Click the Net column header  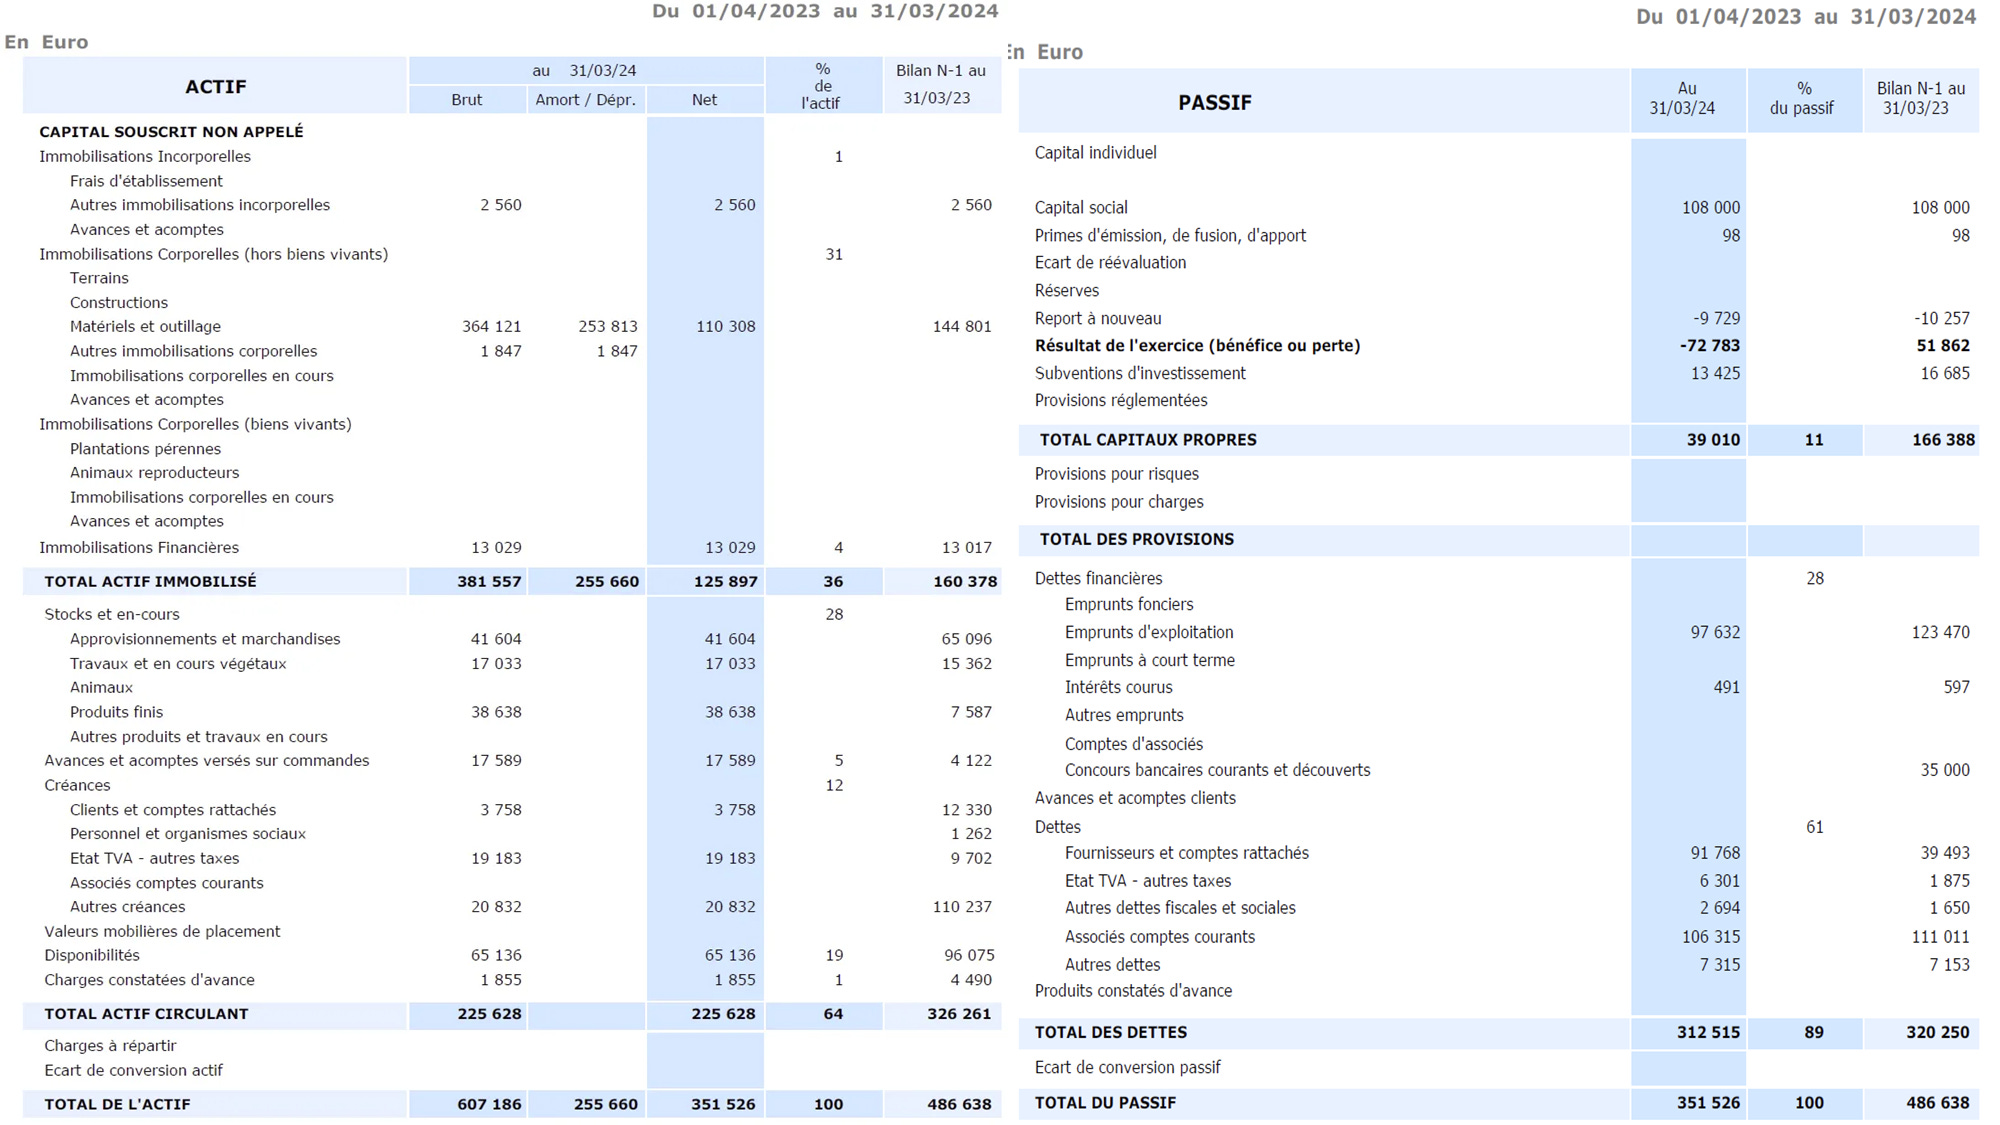pos(704,100)
